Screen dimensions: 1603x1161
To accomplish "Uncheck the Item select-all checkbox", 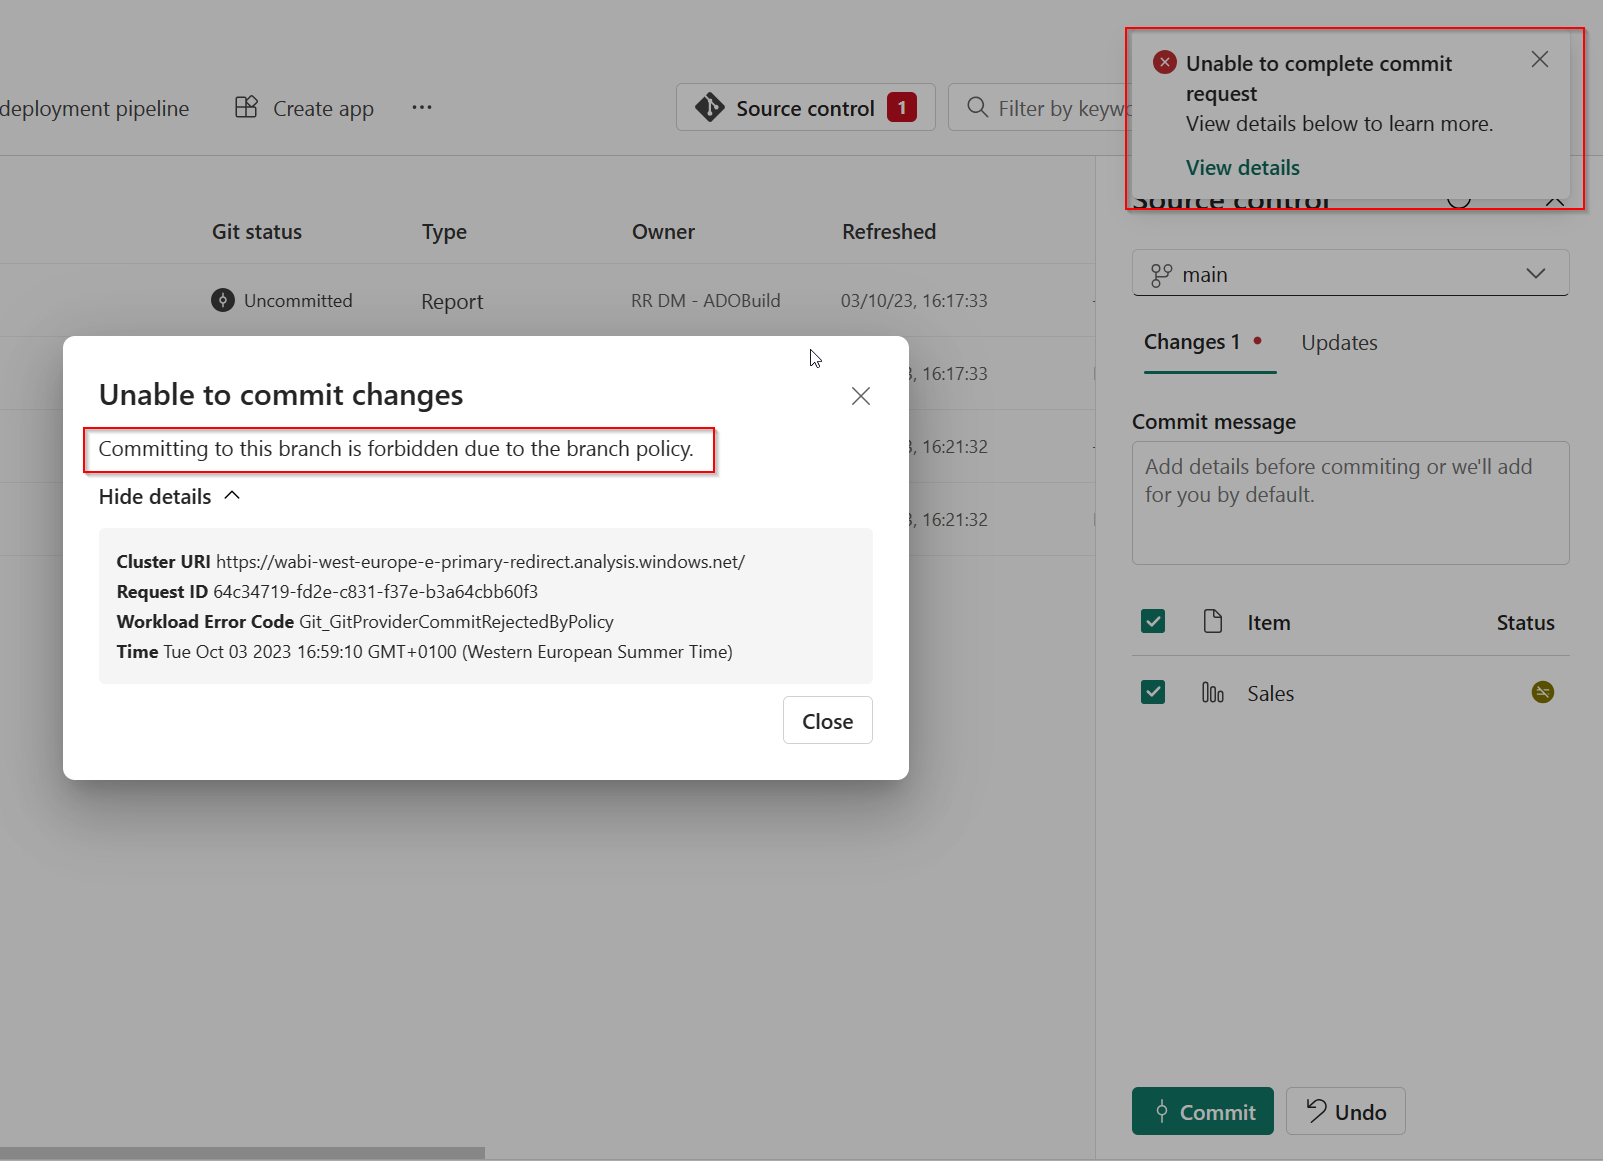I will [x=1152, y=621].
